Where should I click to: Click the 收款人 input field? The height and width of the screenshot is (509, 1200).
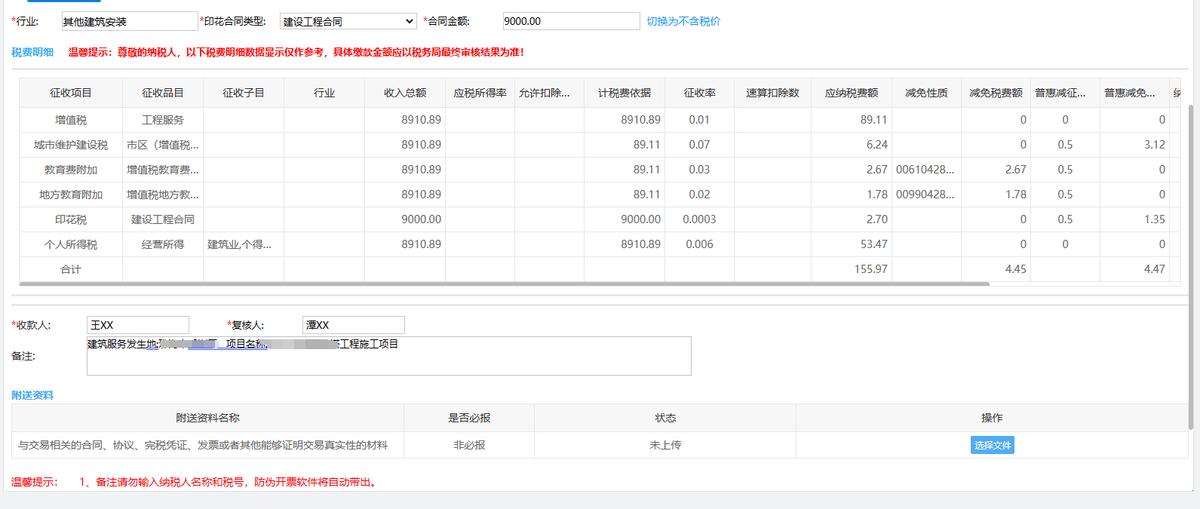[138, 325]
